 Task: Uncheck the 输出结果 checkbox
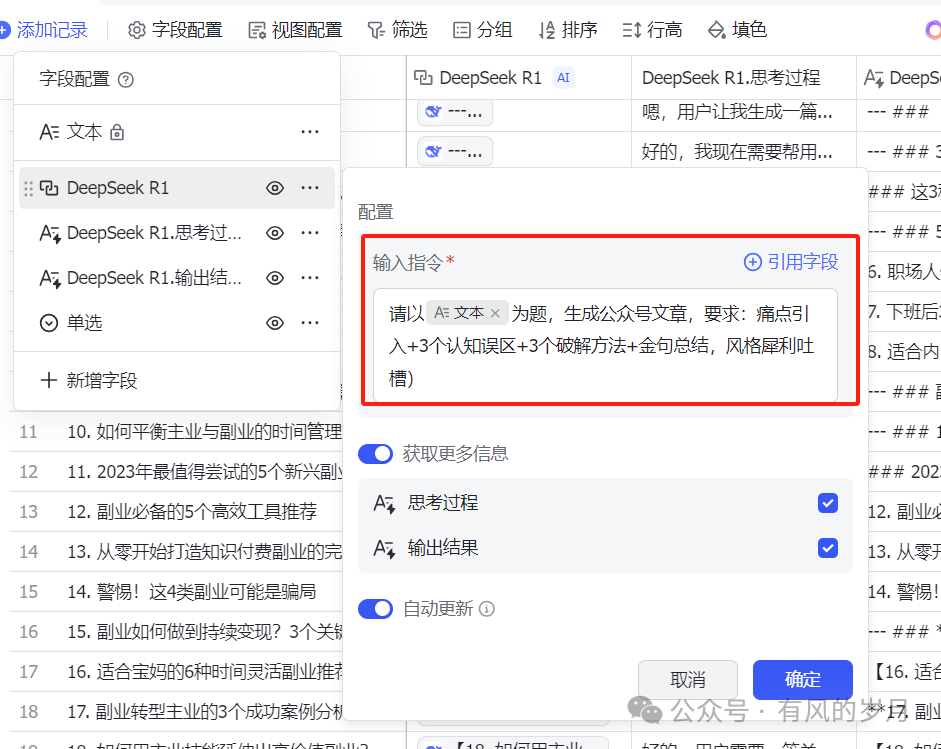828,548
